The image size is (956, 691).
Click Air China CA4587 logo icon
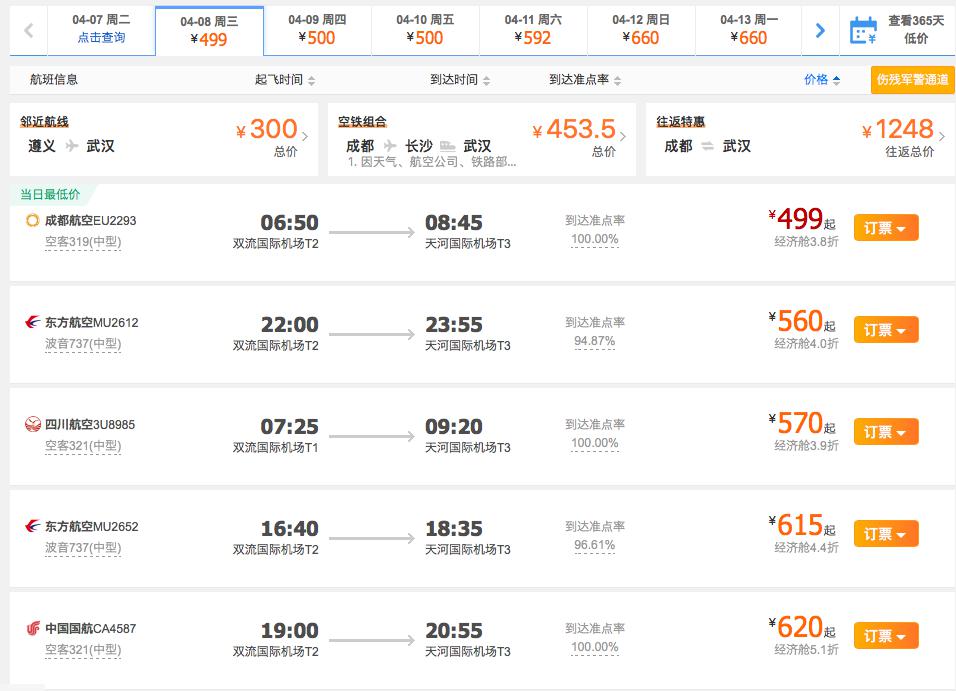point(32,628)
